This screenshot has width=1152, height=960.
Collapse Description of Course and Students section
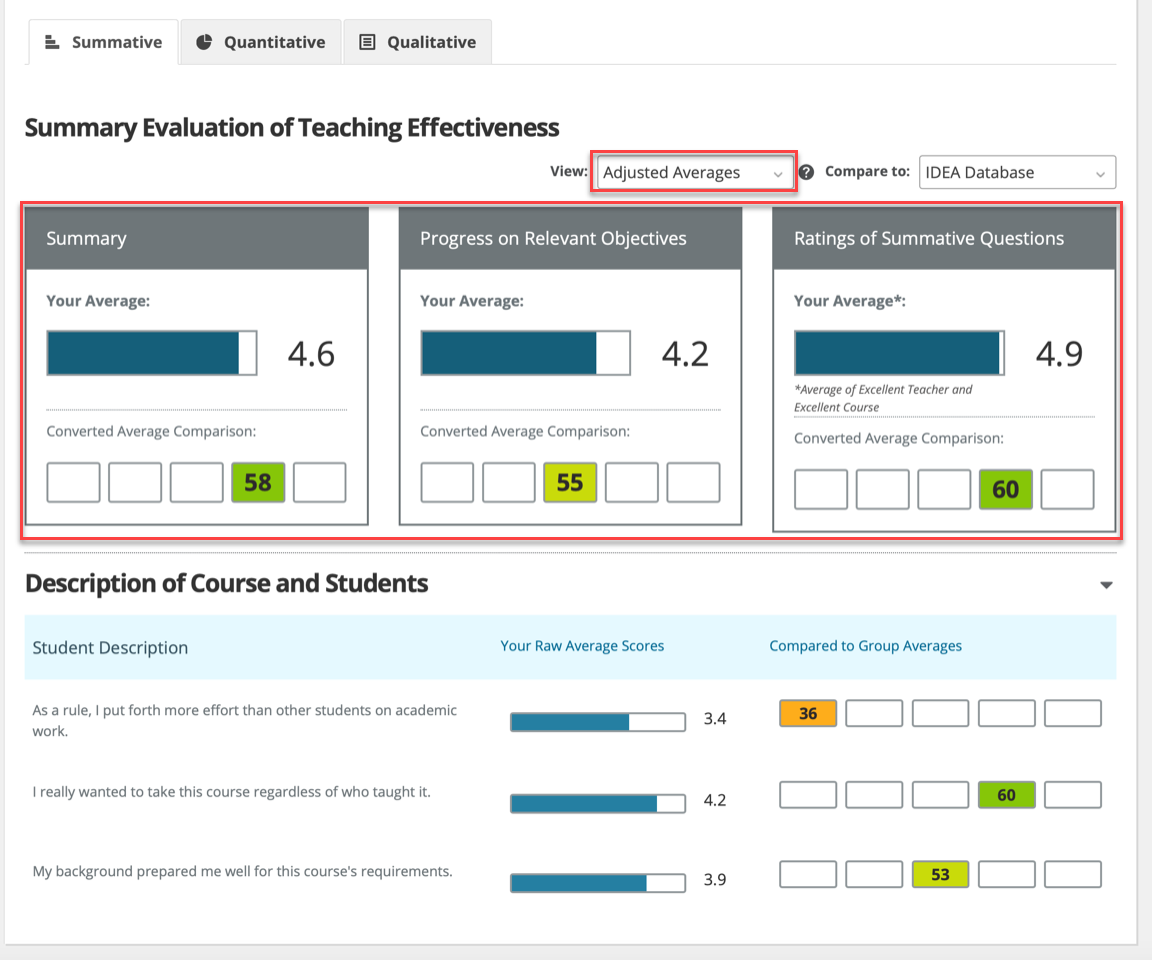click(1106, 585)
